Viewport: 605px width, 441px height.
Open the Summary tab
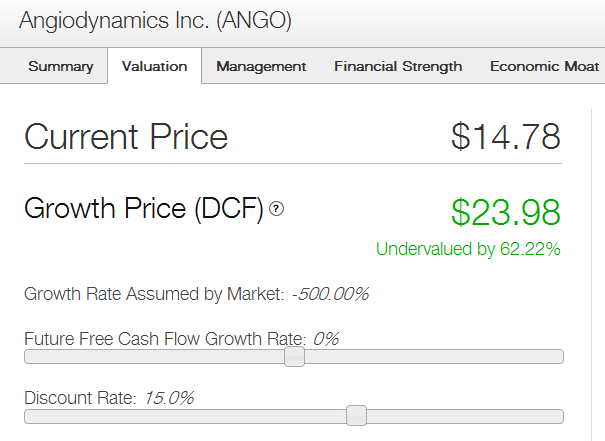point(61,66)
